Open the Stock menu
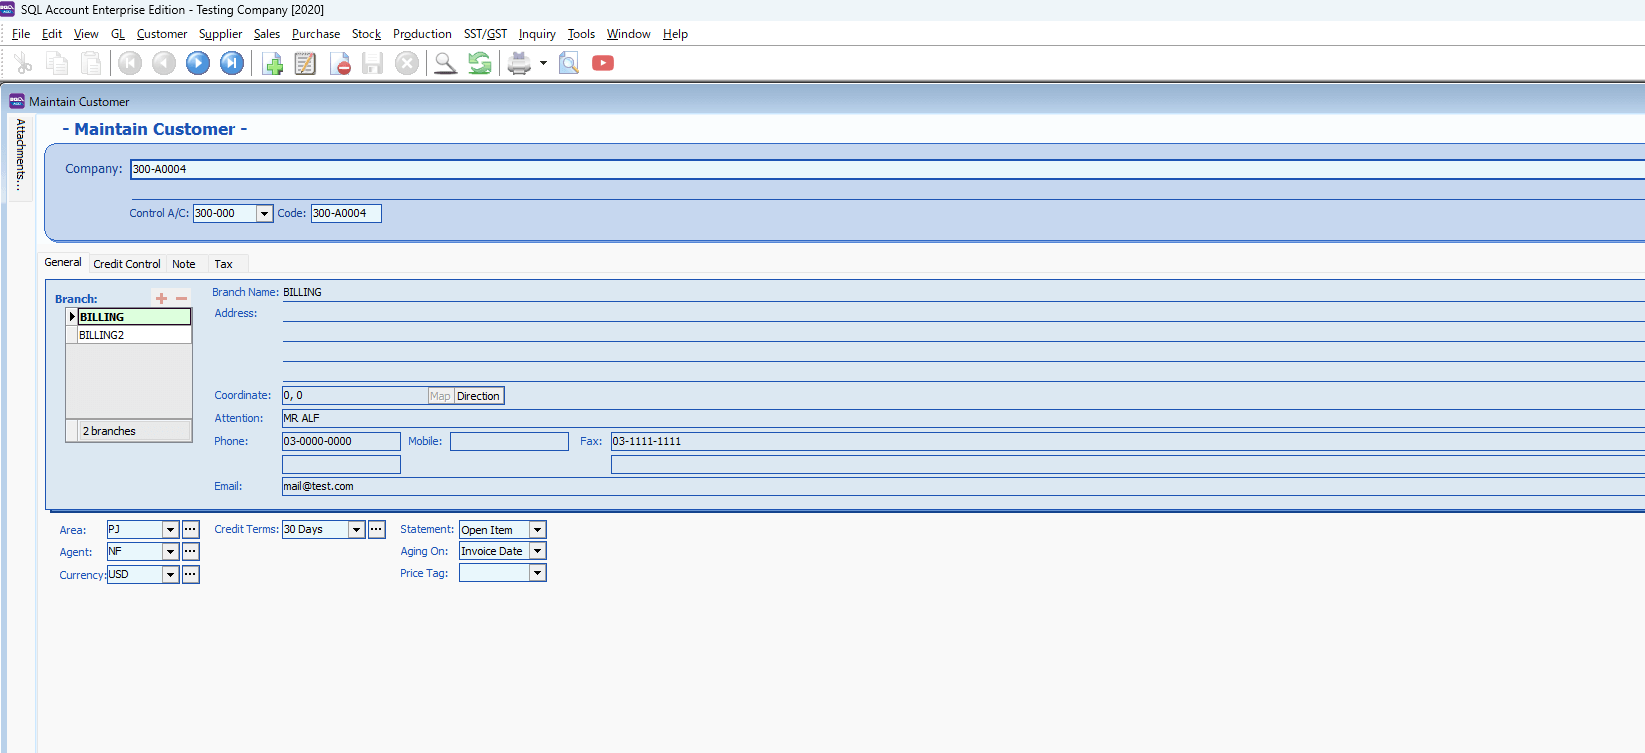The image size is (1645, 753). [366, 34]
